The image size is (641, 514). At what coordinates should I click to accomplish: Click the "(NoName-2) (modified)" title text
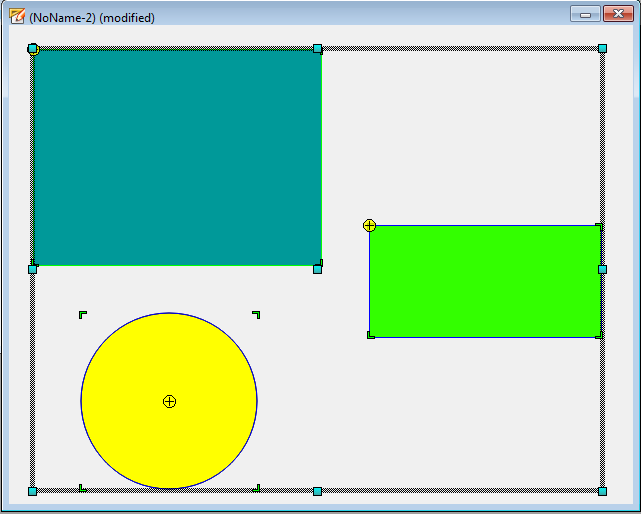92,17
